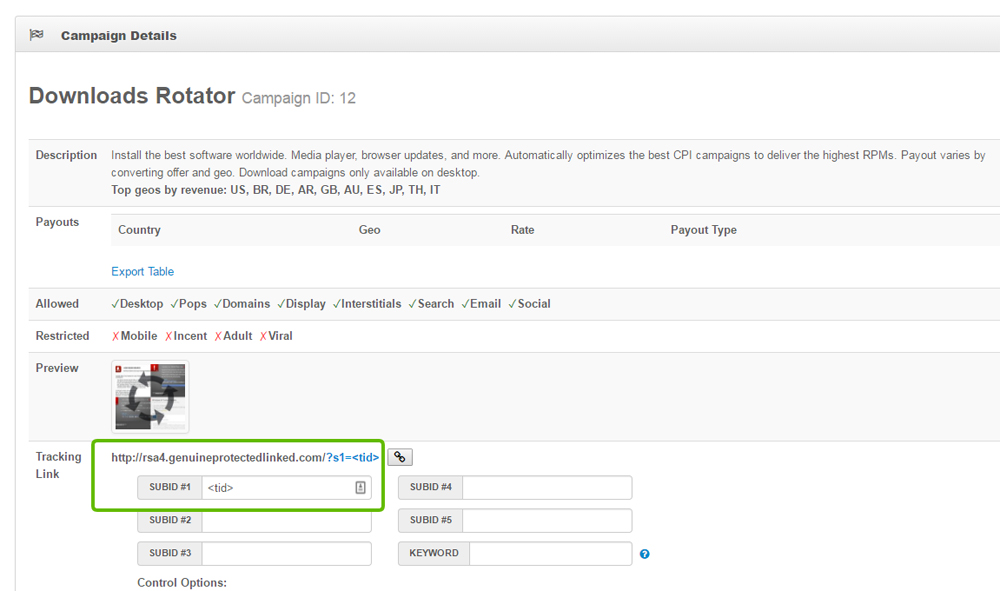The width and height of the screenshot is (1000, 591).
Task: Click the SUBID #4 text field
Action: pos(547,488)
